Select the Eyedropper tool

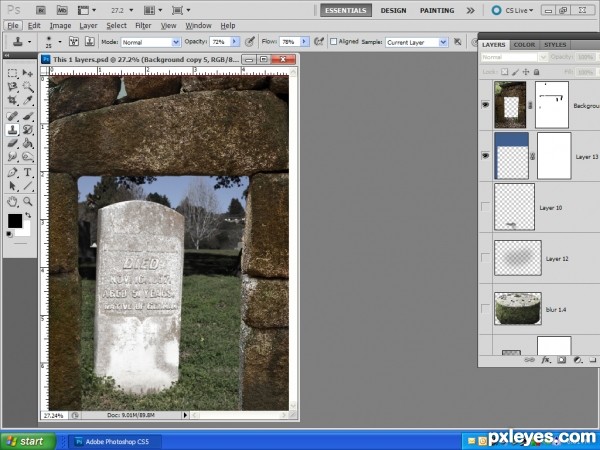28,100
